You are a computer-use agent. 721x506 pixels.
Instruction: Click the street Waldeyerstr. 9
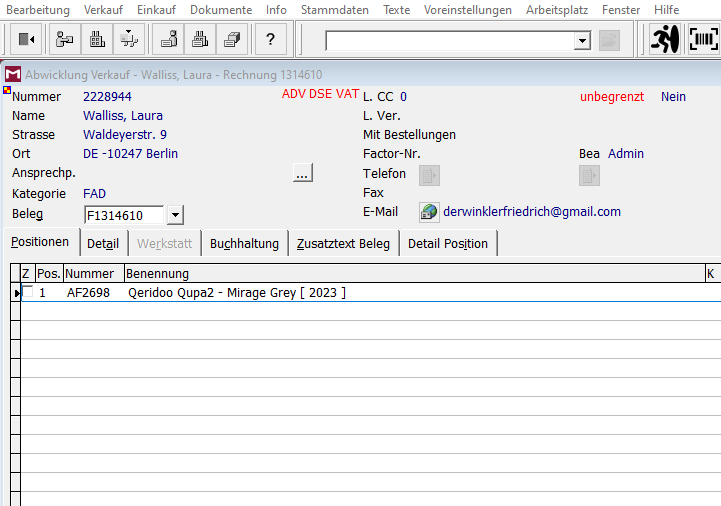click(125, 135)
